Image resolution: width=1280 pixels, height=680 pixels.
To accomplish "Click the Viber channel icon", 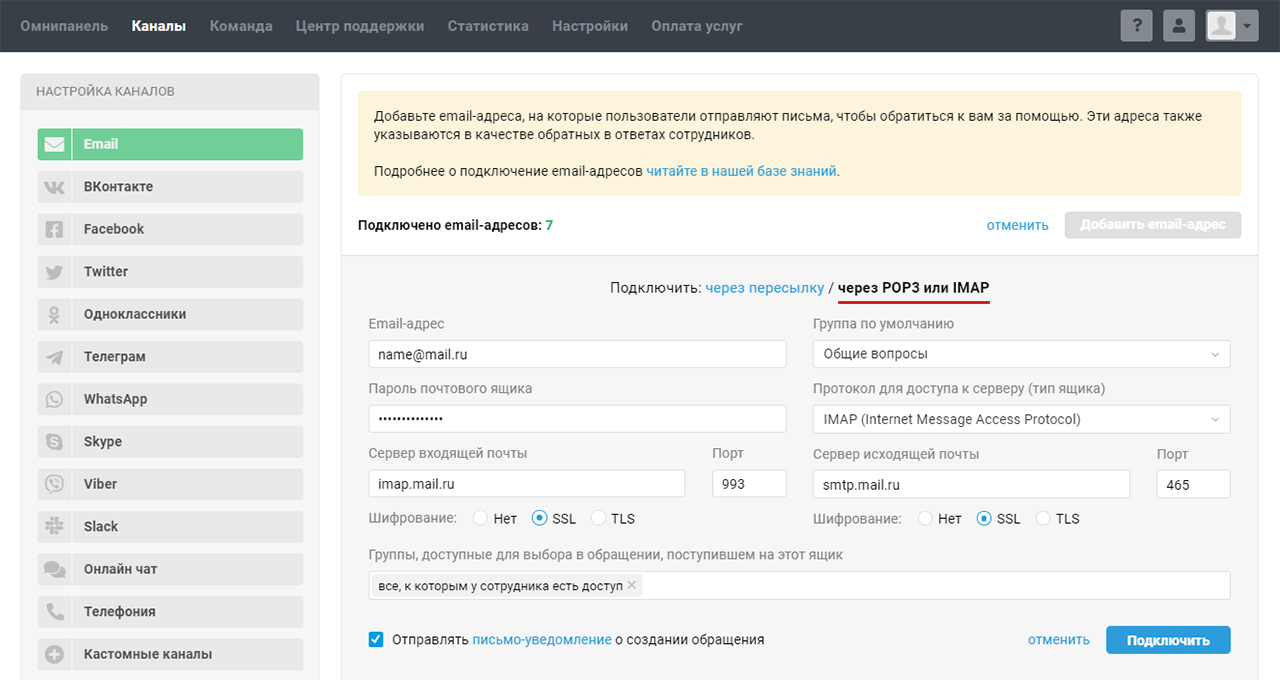I will (54, 484).
